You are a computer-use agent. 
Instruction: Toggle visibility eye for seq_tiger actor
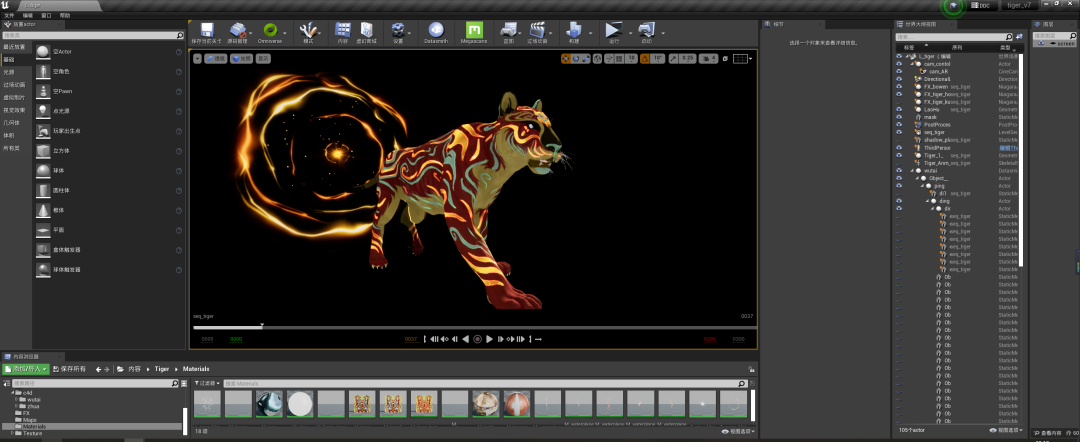coord(899,132)
